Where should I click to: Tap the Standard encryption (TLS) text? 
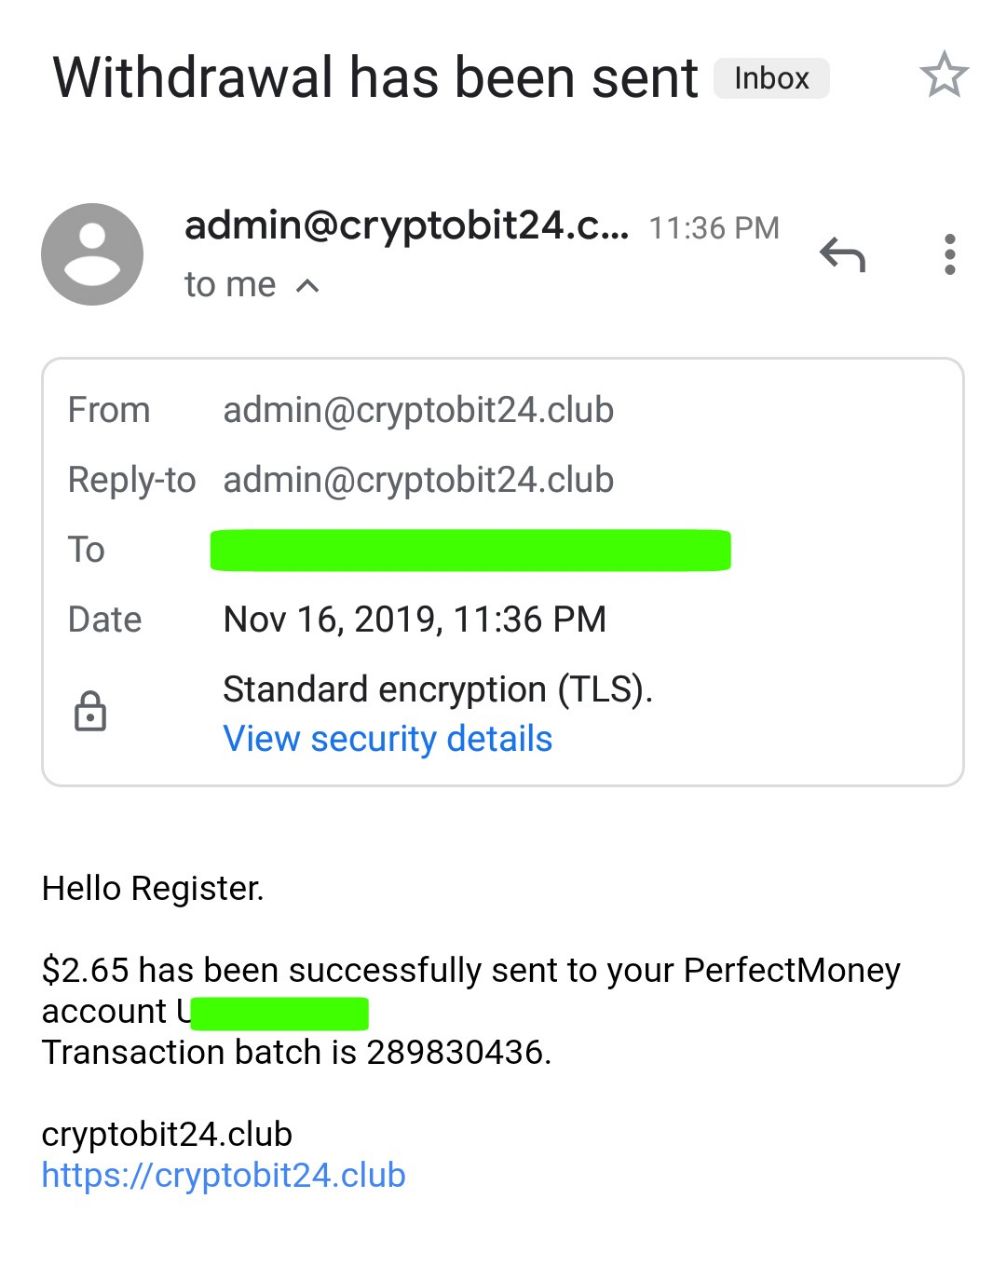pyautogui.click(x=437, y=690)
